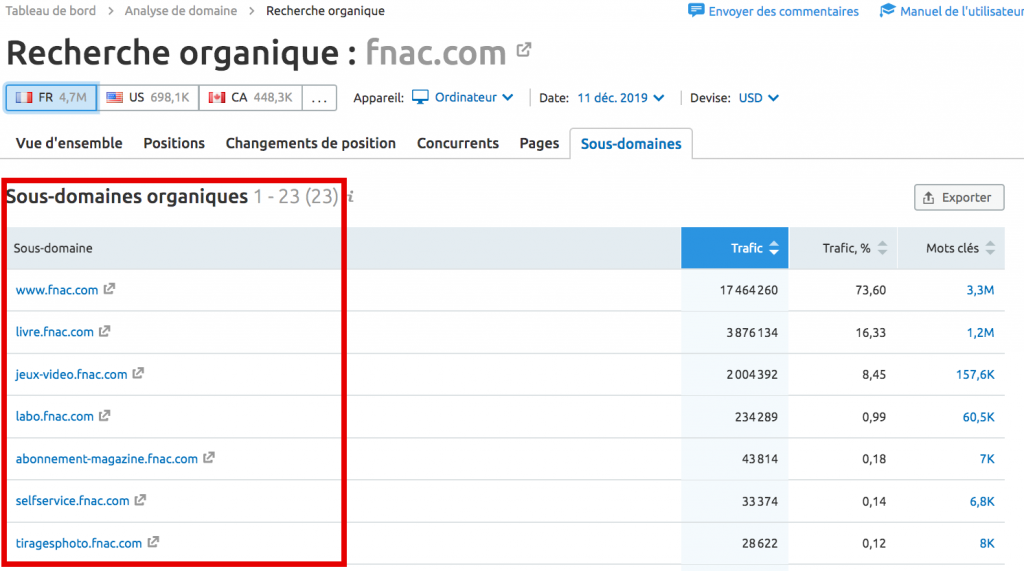Open Manuel de l'utilisateur link
The height and width of the screenshot is (571, 1024).
point(961,11)
